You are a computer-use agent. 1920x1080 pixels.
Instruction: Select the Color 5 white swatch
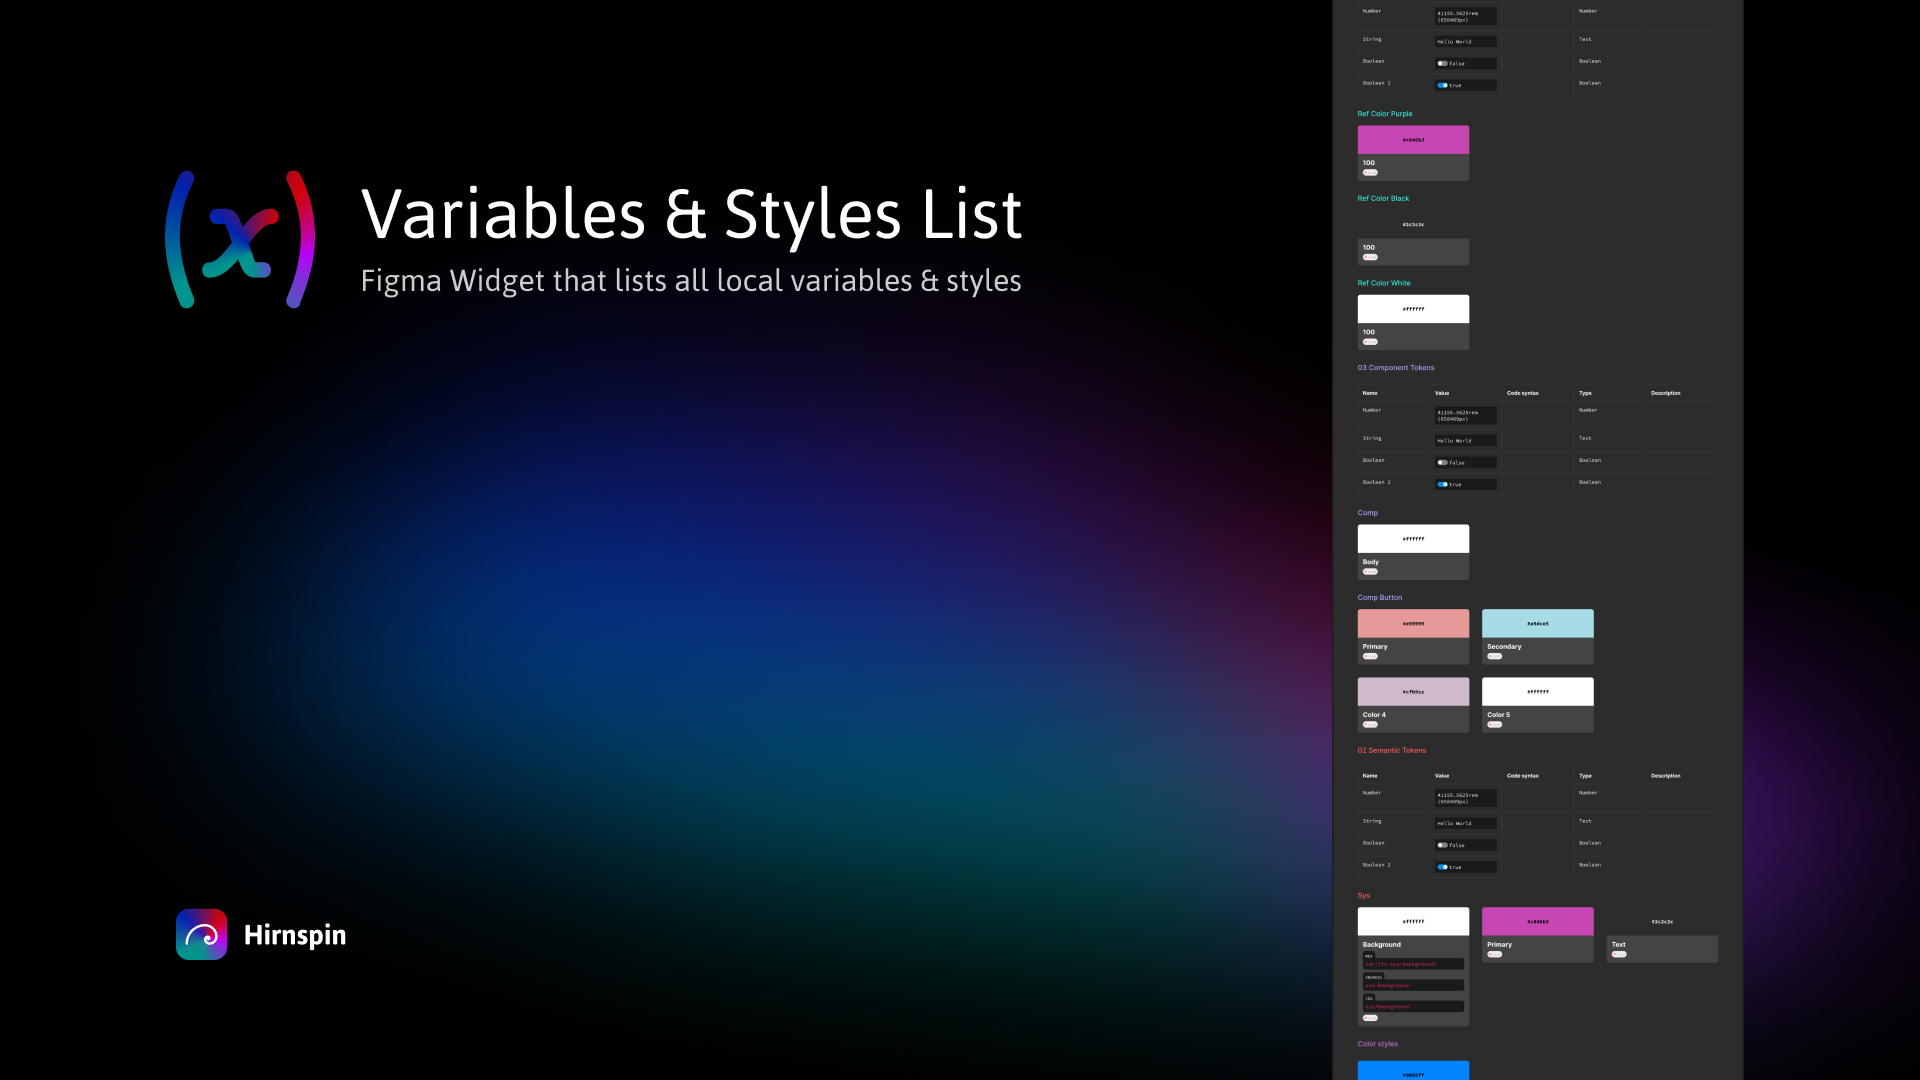1537,691
